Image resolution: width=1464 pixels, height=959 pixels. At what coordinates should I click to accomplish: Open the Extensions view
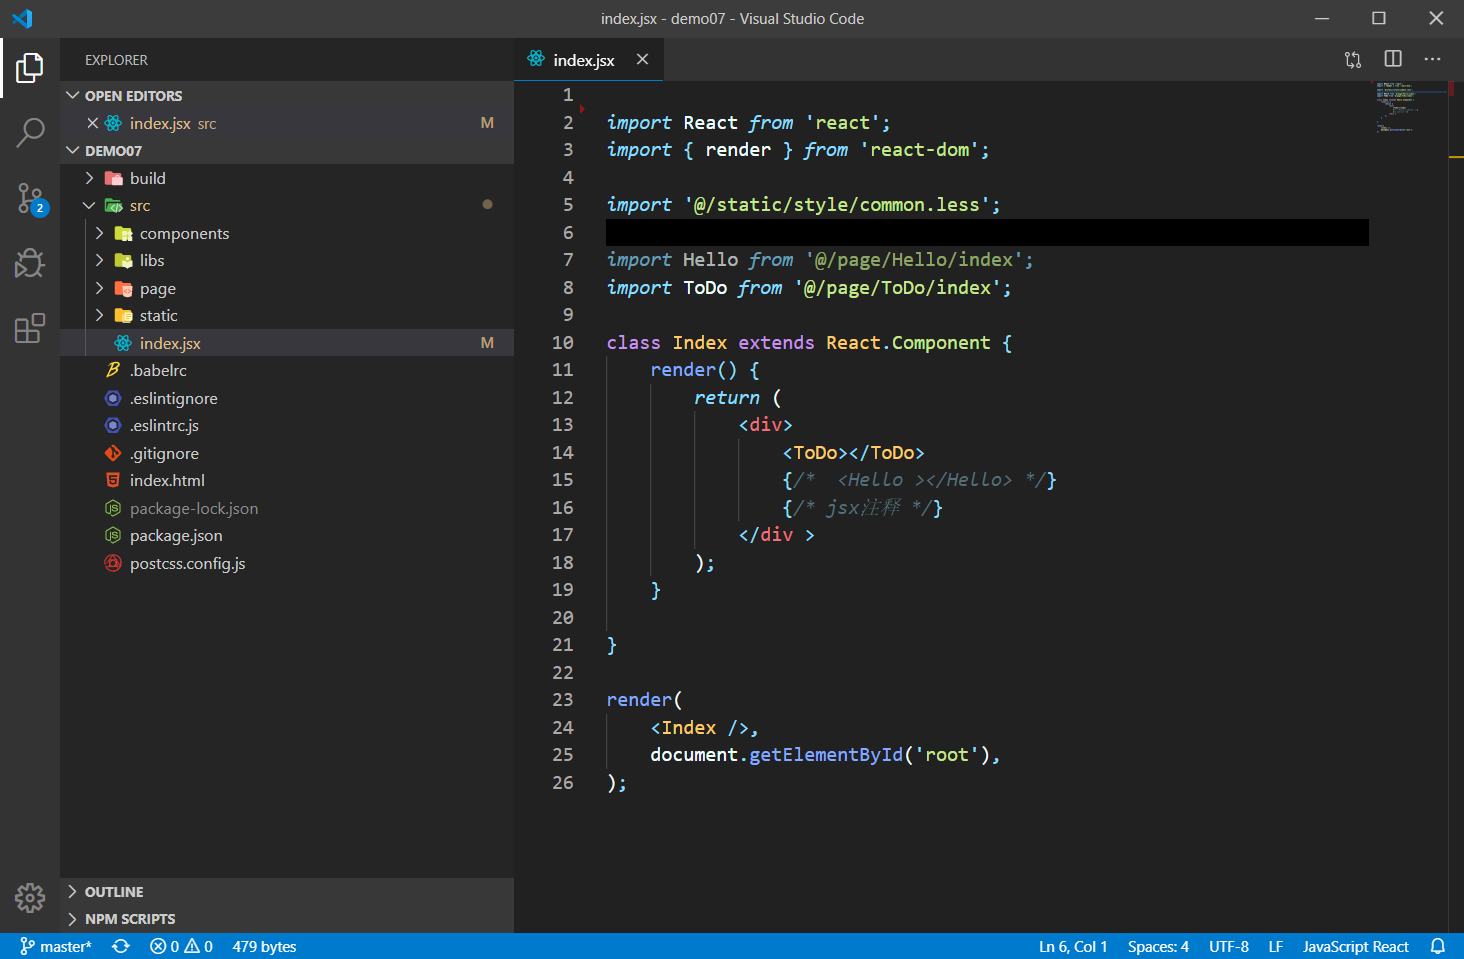pos(30,328)
